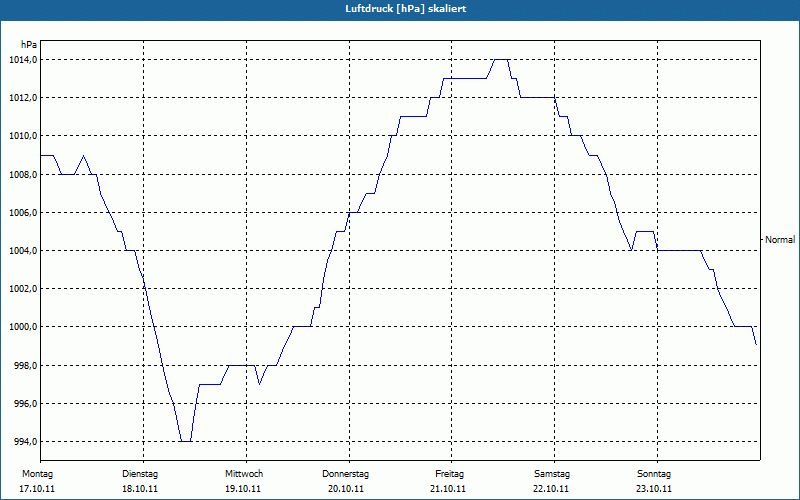Select the 'Mittwoch' day label
800x500 pixels.
[244, 474]
